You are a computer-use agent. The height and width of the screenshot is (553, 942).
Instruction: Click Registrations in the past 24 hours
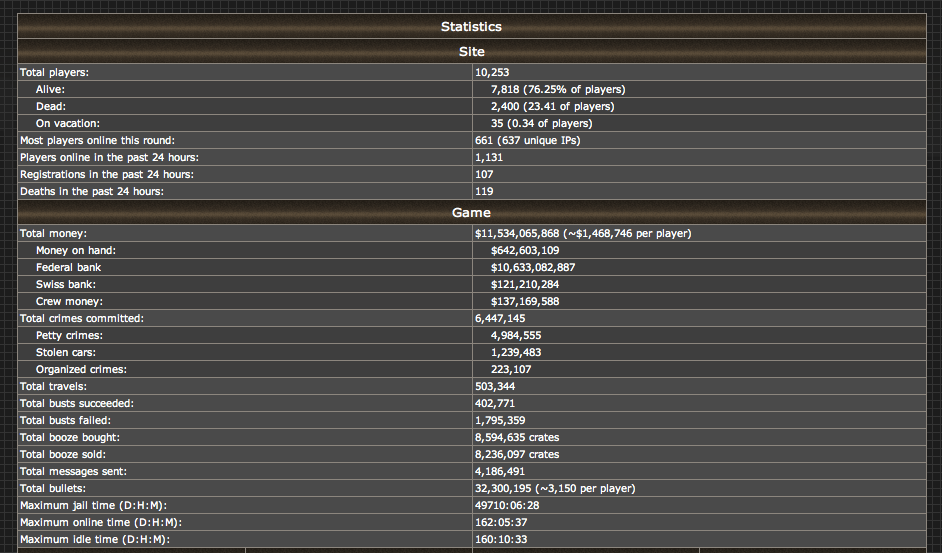tap(107, 174)
